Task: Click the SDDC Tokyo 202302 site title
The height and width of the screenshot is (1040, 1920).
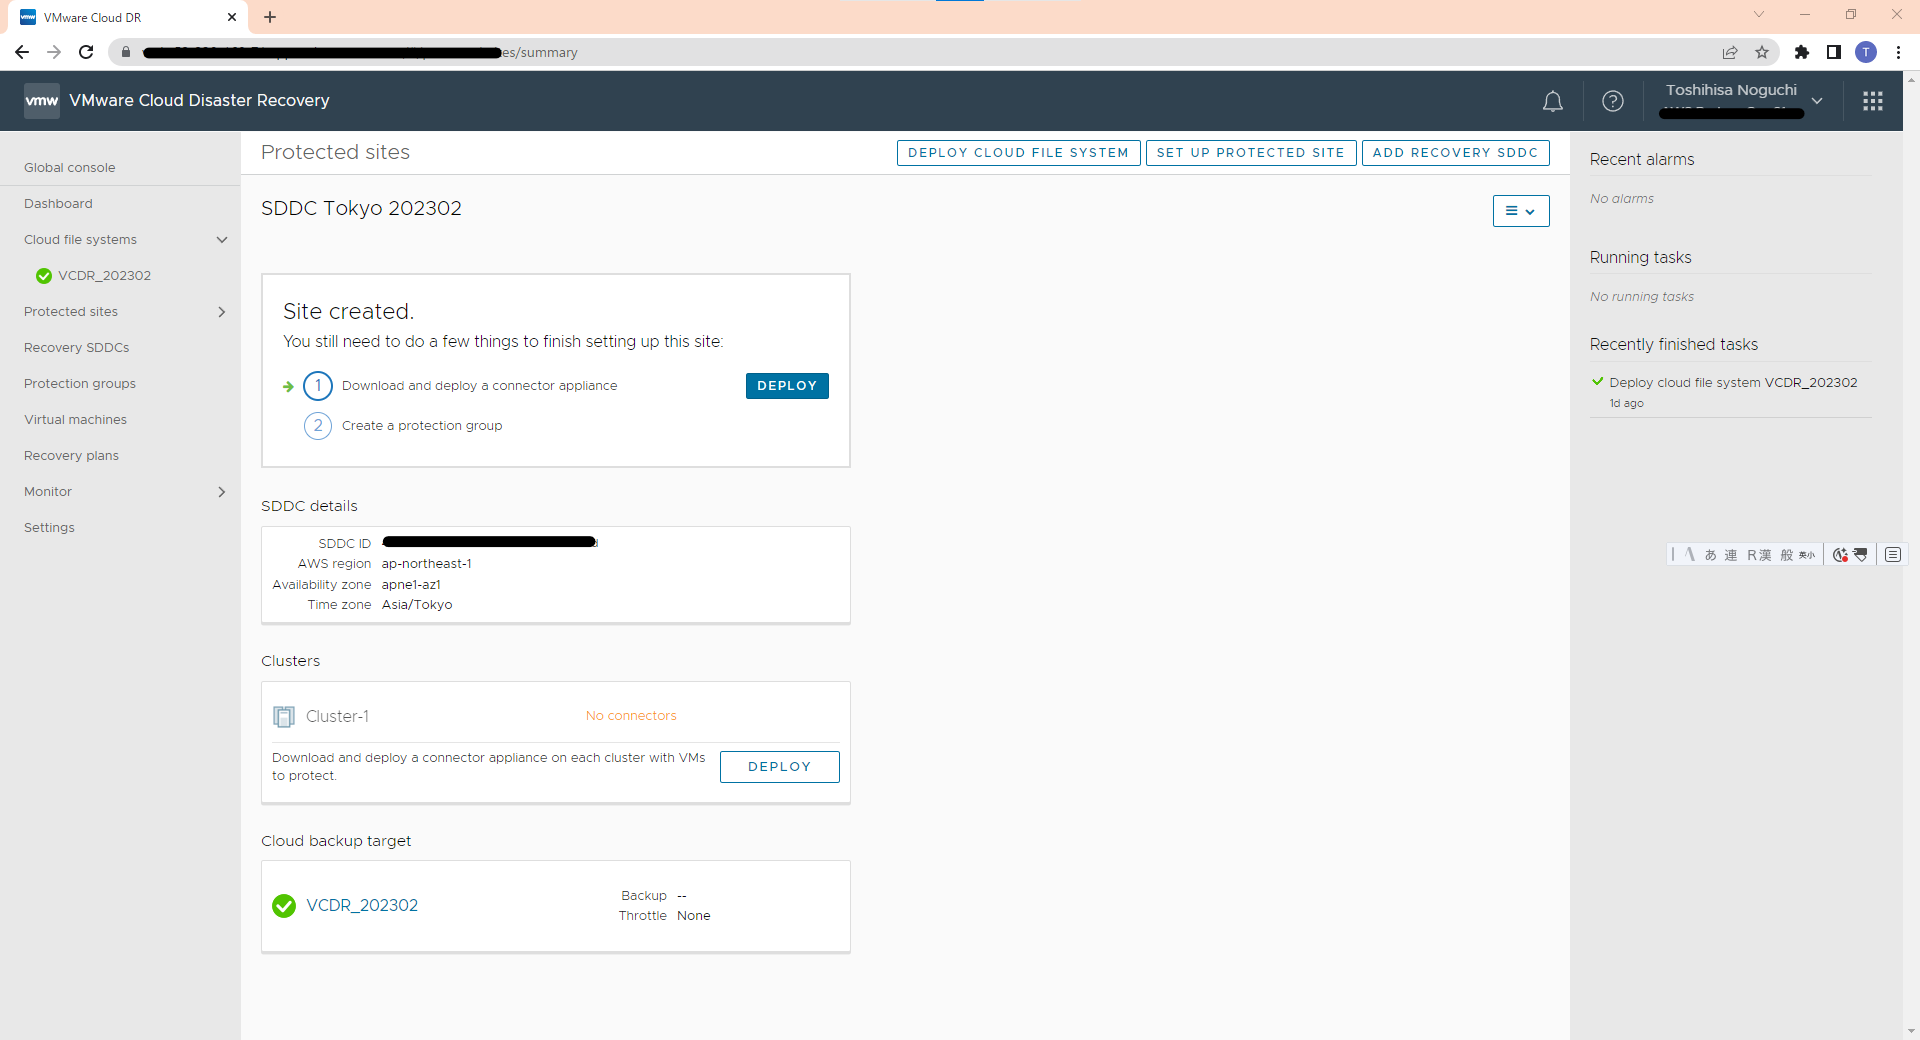Action: click(361, 209)
